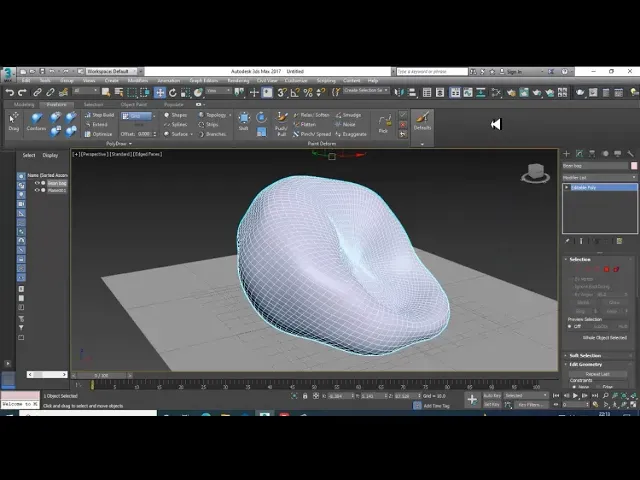Screen dimensions: 640x480
Task: Toggle the Auto Key button
Action: [x=492, y=396]
